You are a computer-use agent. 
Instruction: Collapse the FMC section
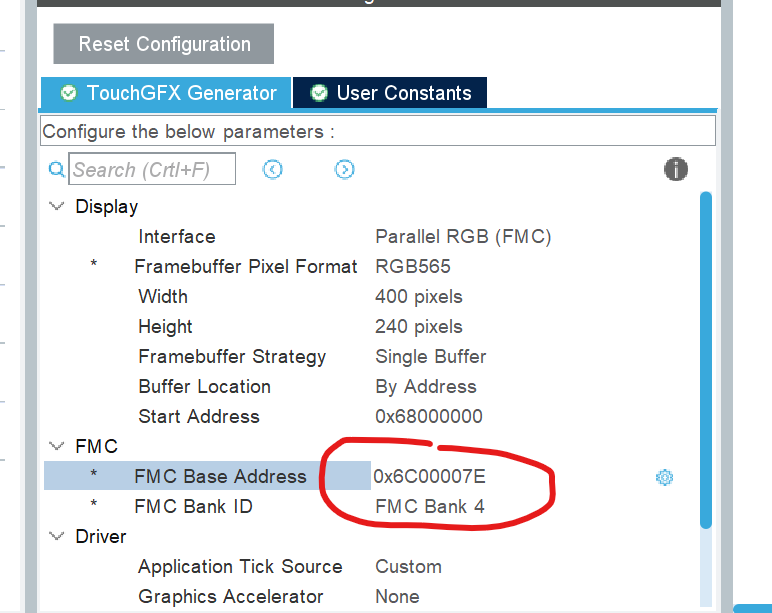pyautogui.click(x=57, y=446)
